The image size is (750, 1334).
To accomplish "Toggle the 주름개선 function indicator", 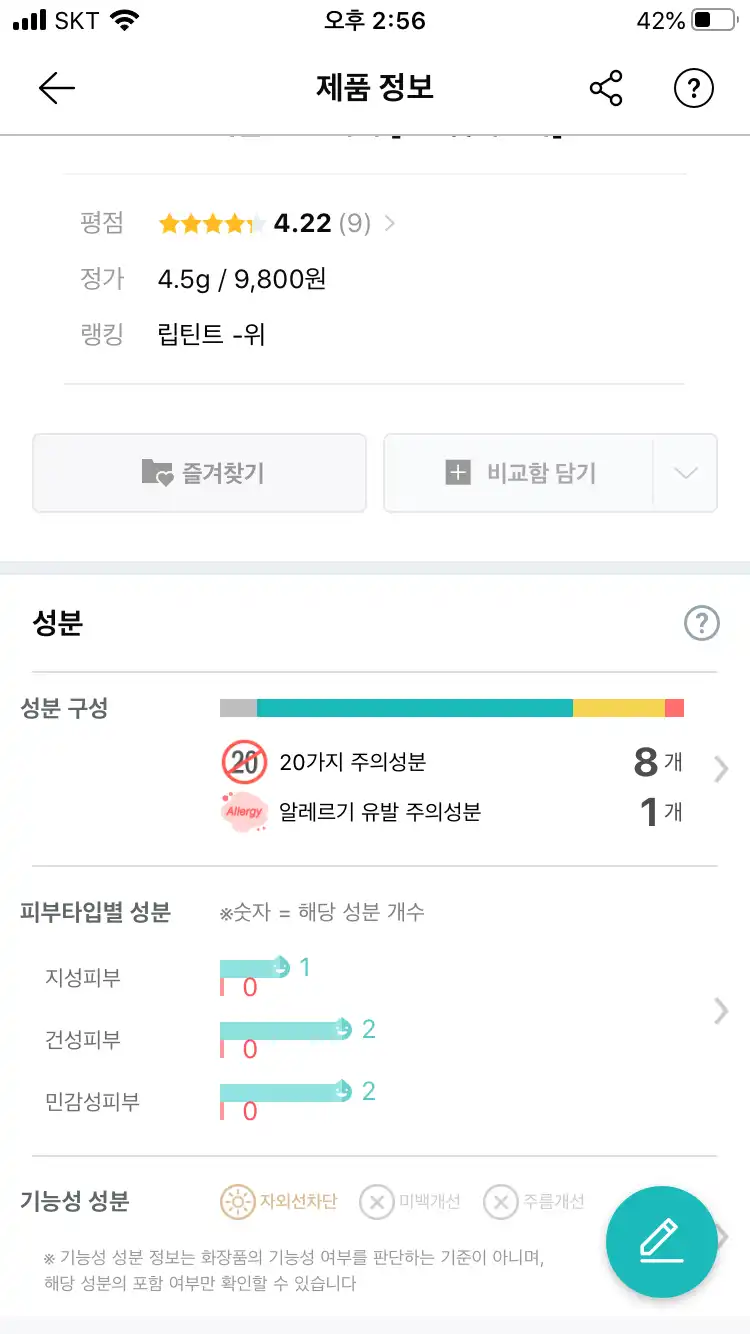I will pyautogui.click(x=500, y=1202).
